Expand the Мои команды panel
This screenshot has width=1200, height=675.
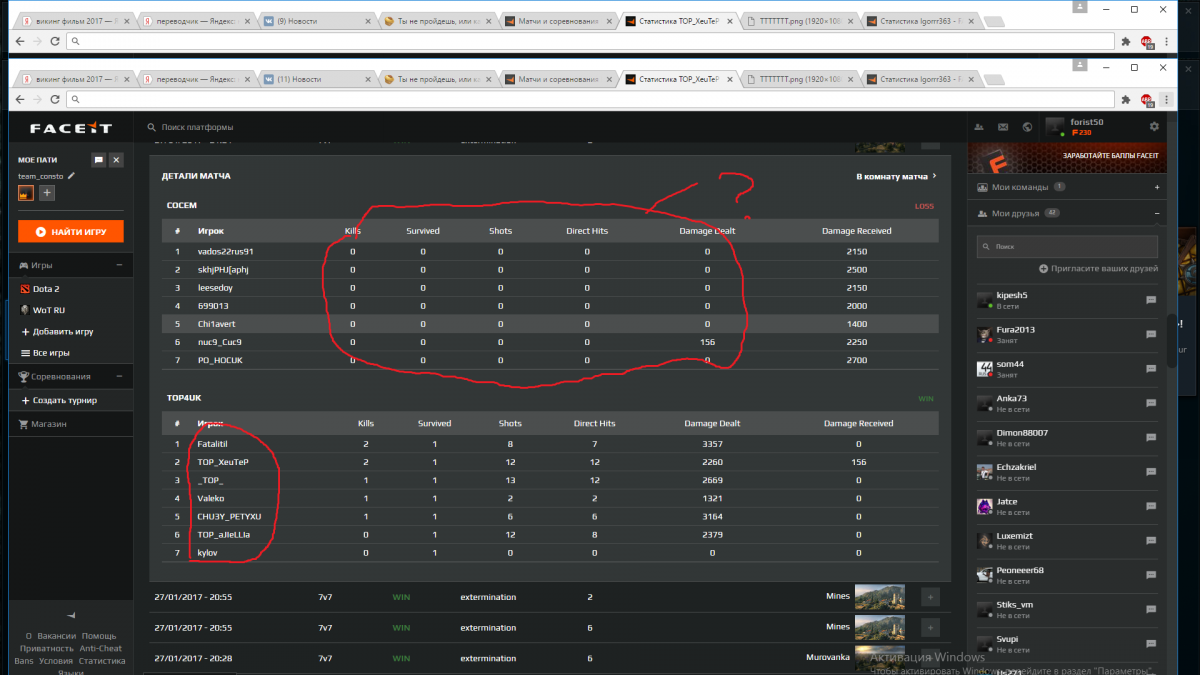pos(1156,187)
